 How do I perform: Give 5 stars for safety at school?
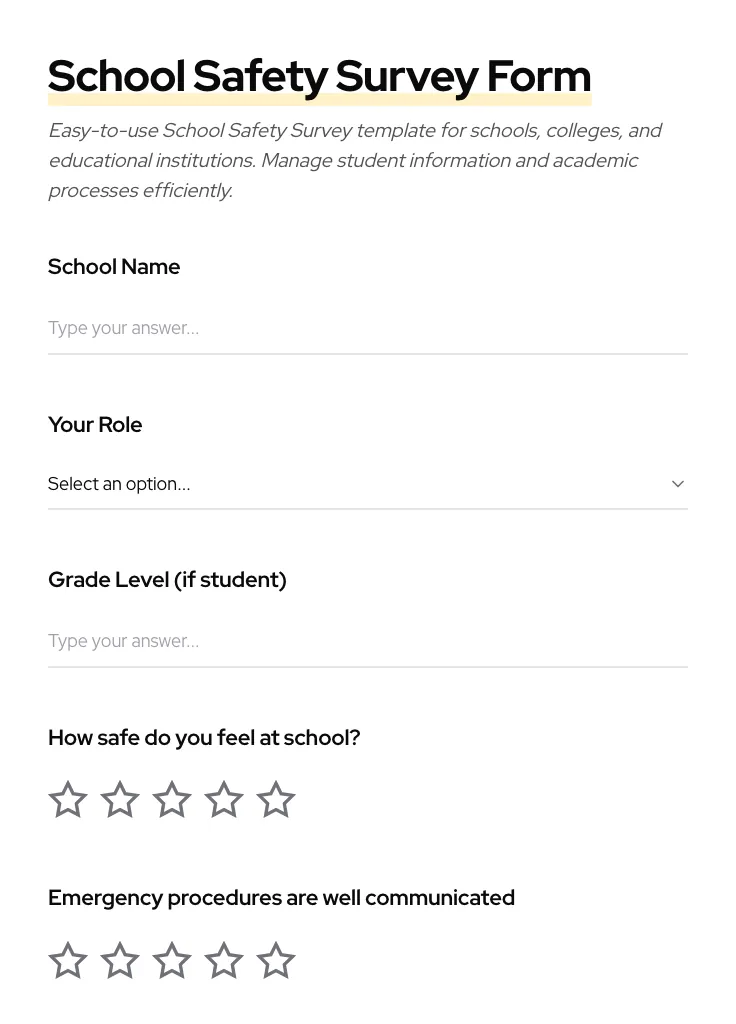click(x=275, y=799)
